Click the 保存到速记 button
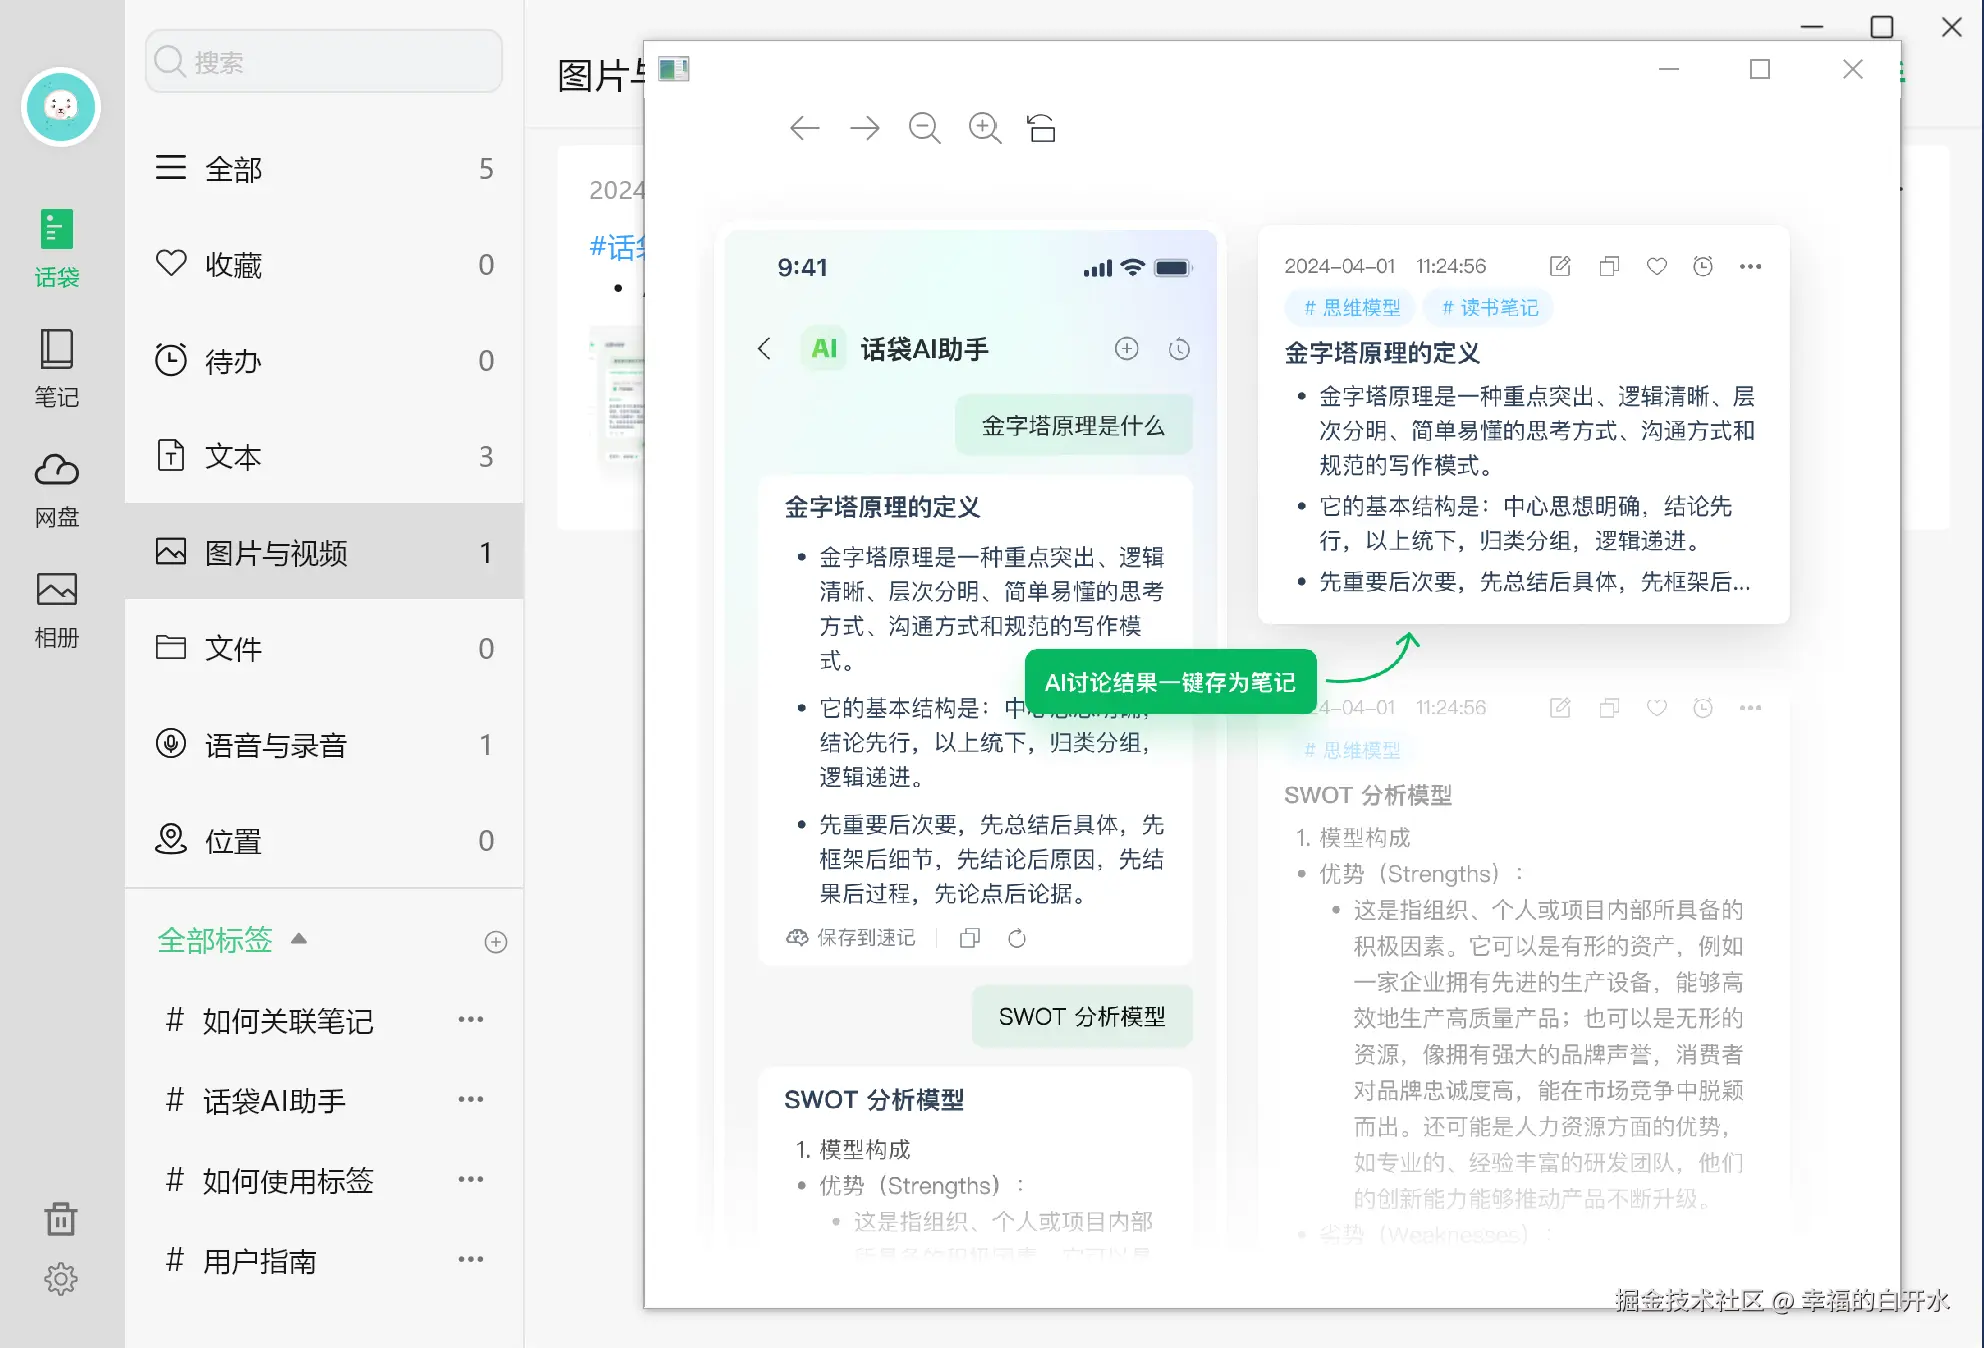 [851, 938]
